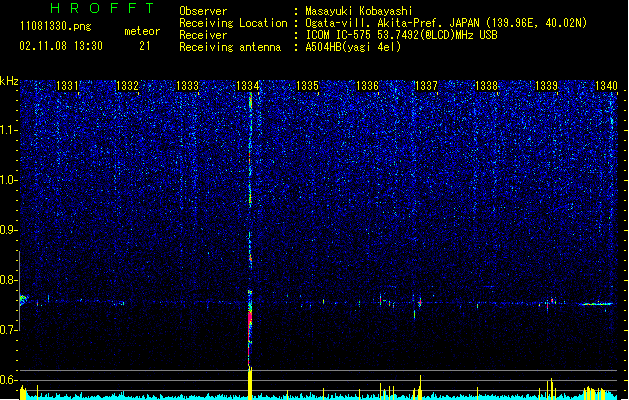Click the long carrier echo near 1340
Screen dimensions: 629x400
597,304
